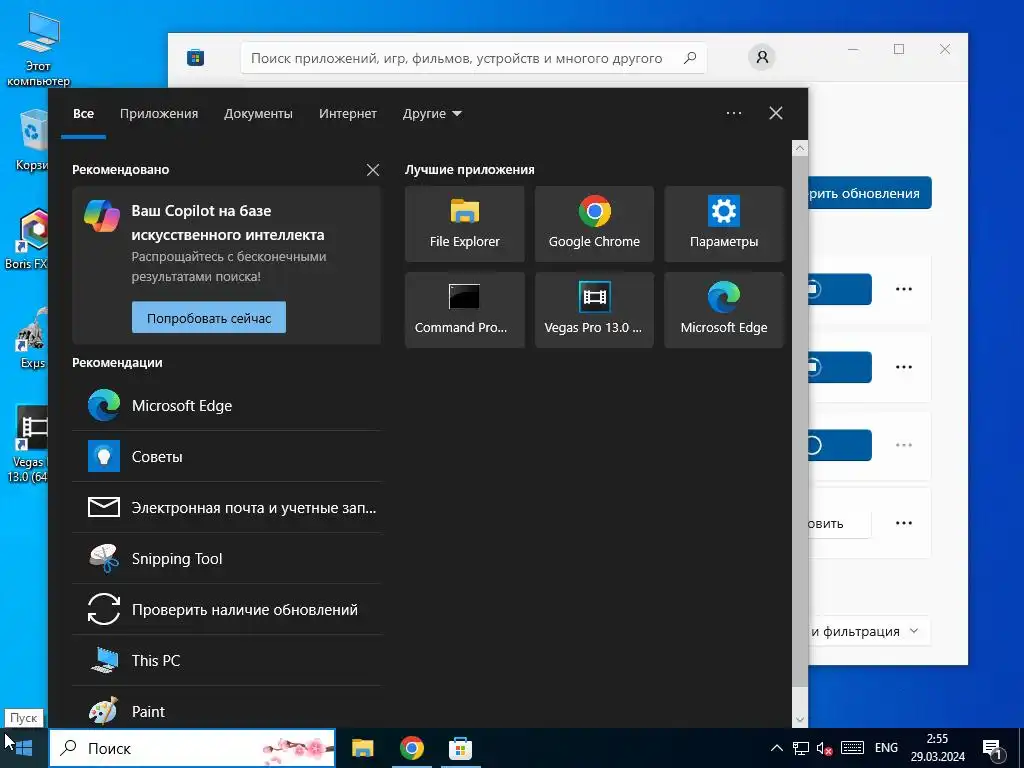
Task: Open more options for fourth Store update row
Action: pos(904,523)
